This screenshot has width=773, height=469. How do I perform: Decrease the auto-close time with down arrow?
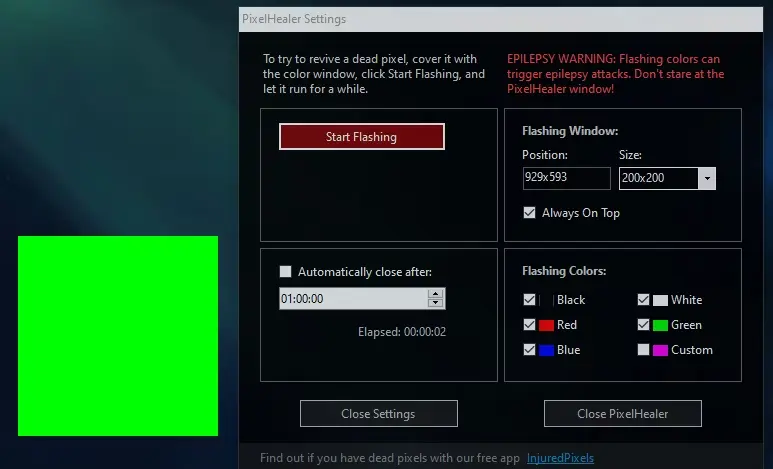click(x=435, y=303)
